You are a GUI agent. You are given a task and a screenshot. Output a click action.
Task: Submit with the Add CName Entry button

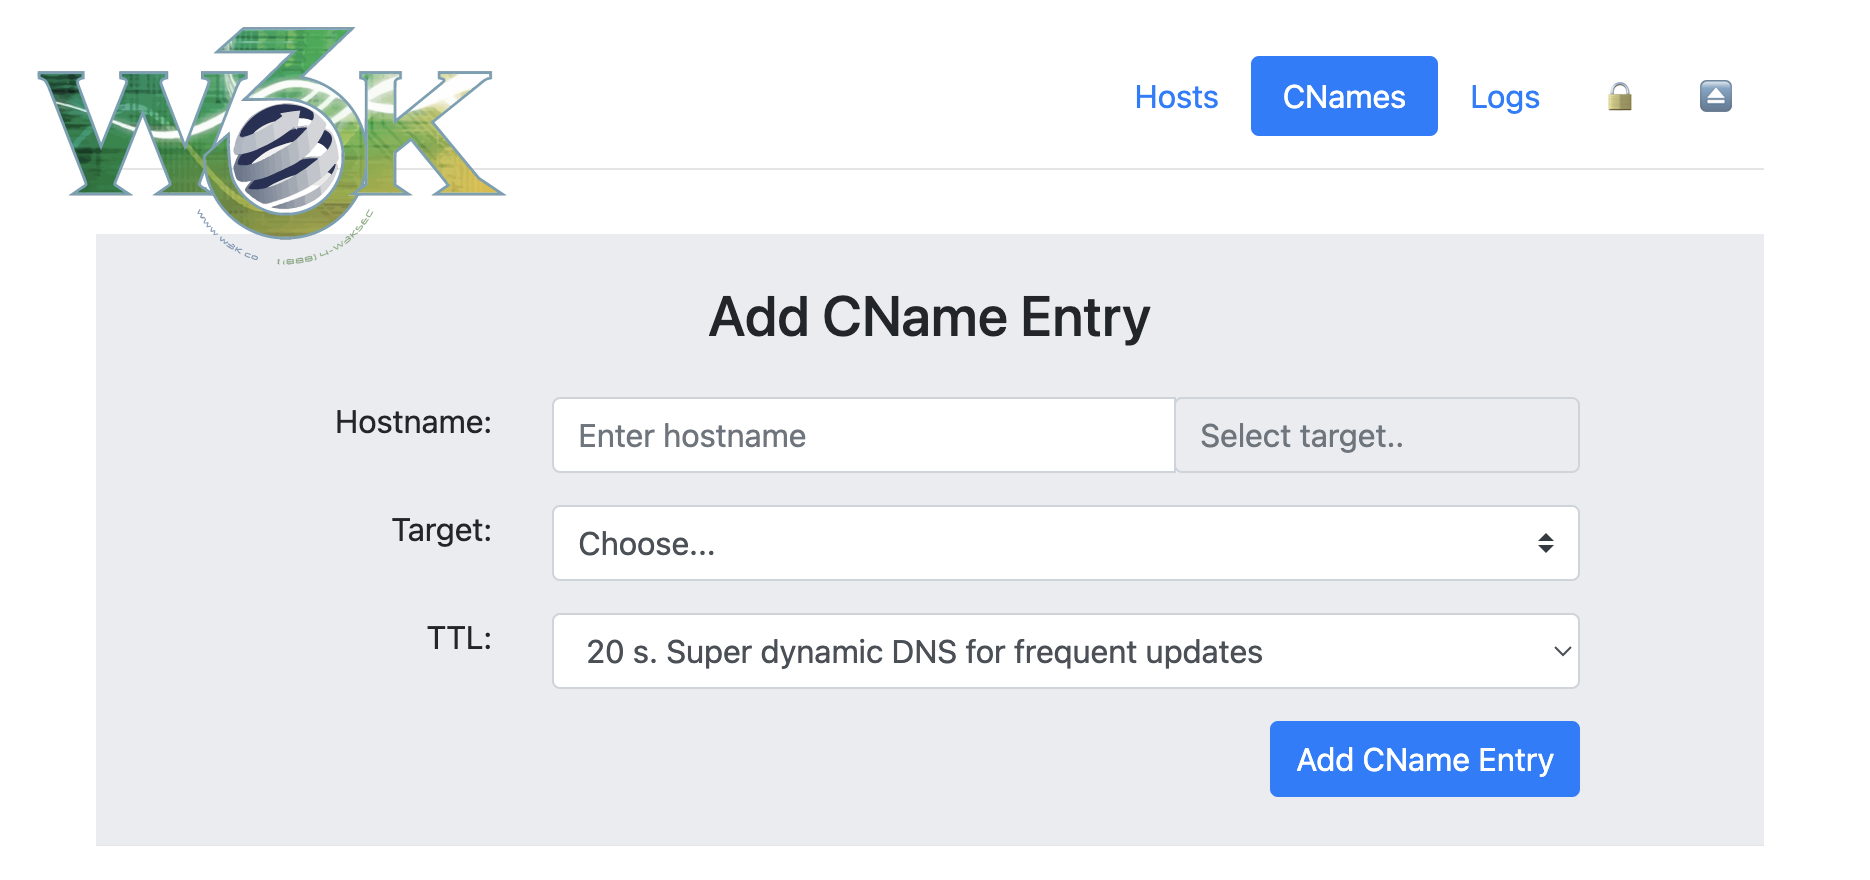point(1424,760)
